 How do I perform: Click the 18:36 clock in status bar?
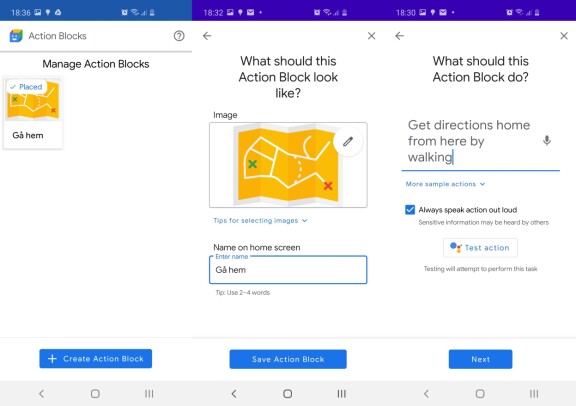[21, 13]
